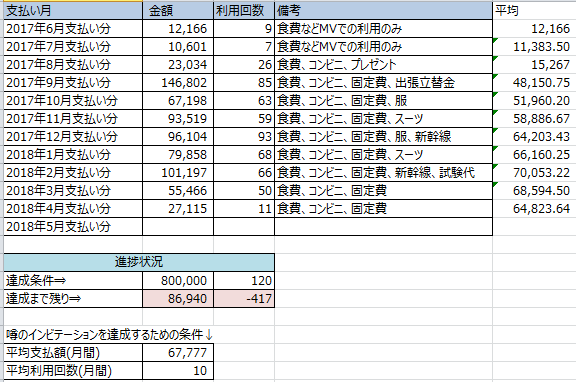Click the 2017年10月支払い分 cell
This screenshot has width=576, height=382.
tap(73, 101)
